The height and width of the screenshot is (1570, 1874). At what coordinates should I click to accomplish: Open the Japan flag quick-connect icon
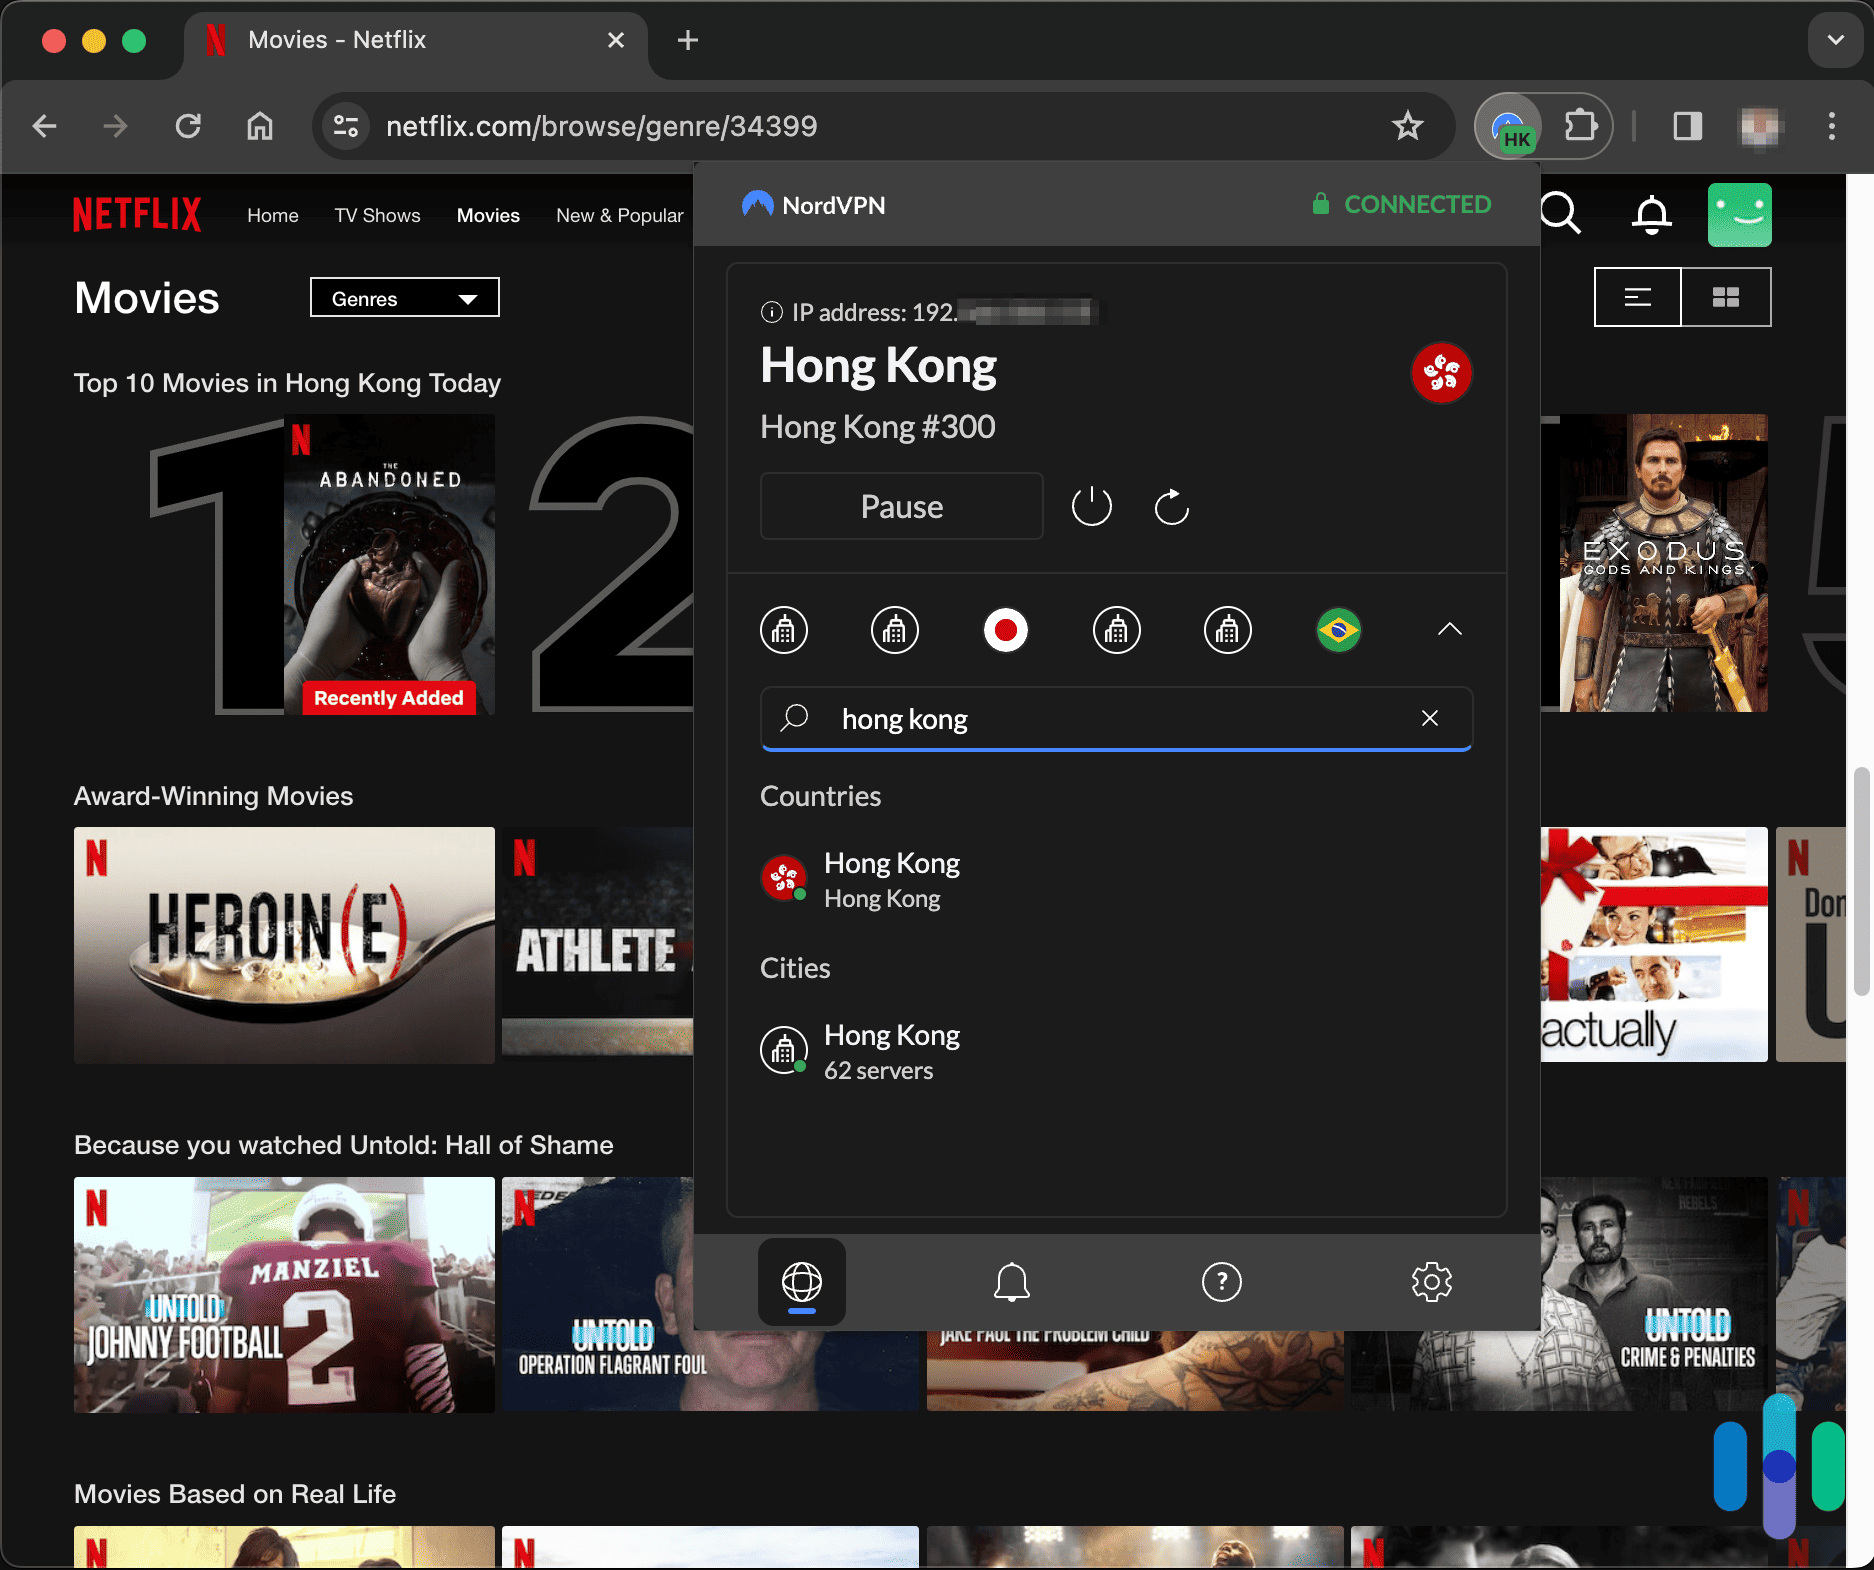tap(1006, 630)
